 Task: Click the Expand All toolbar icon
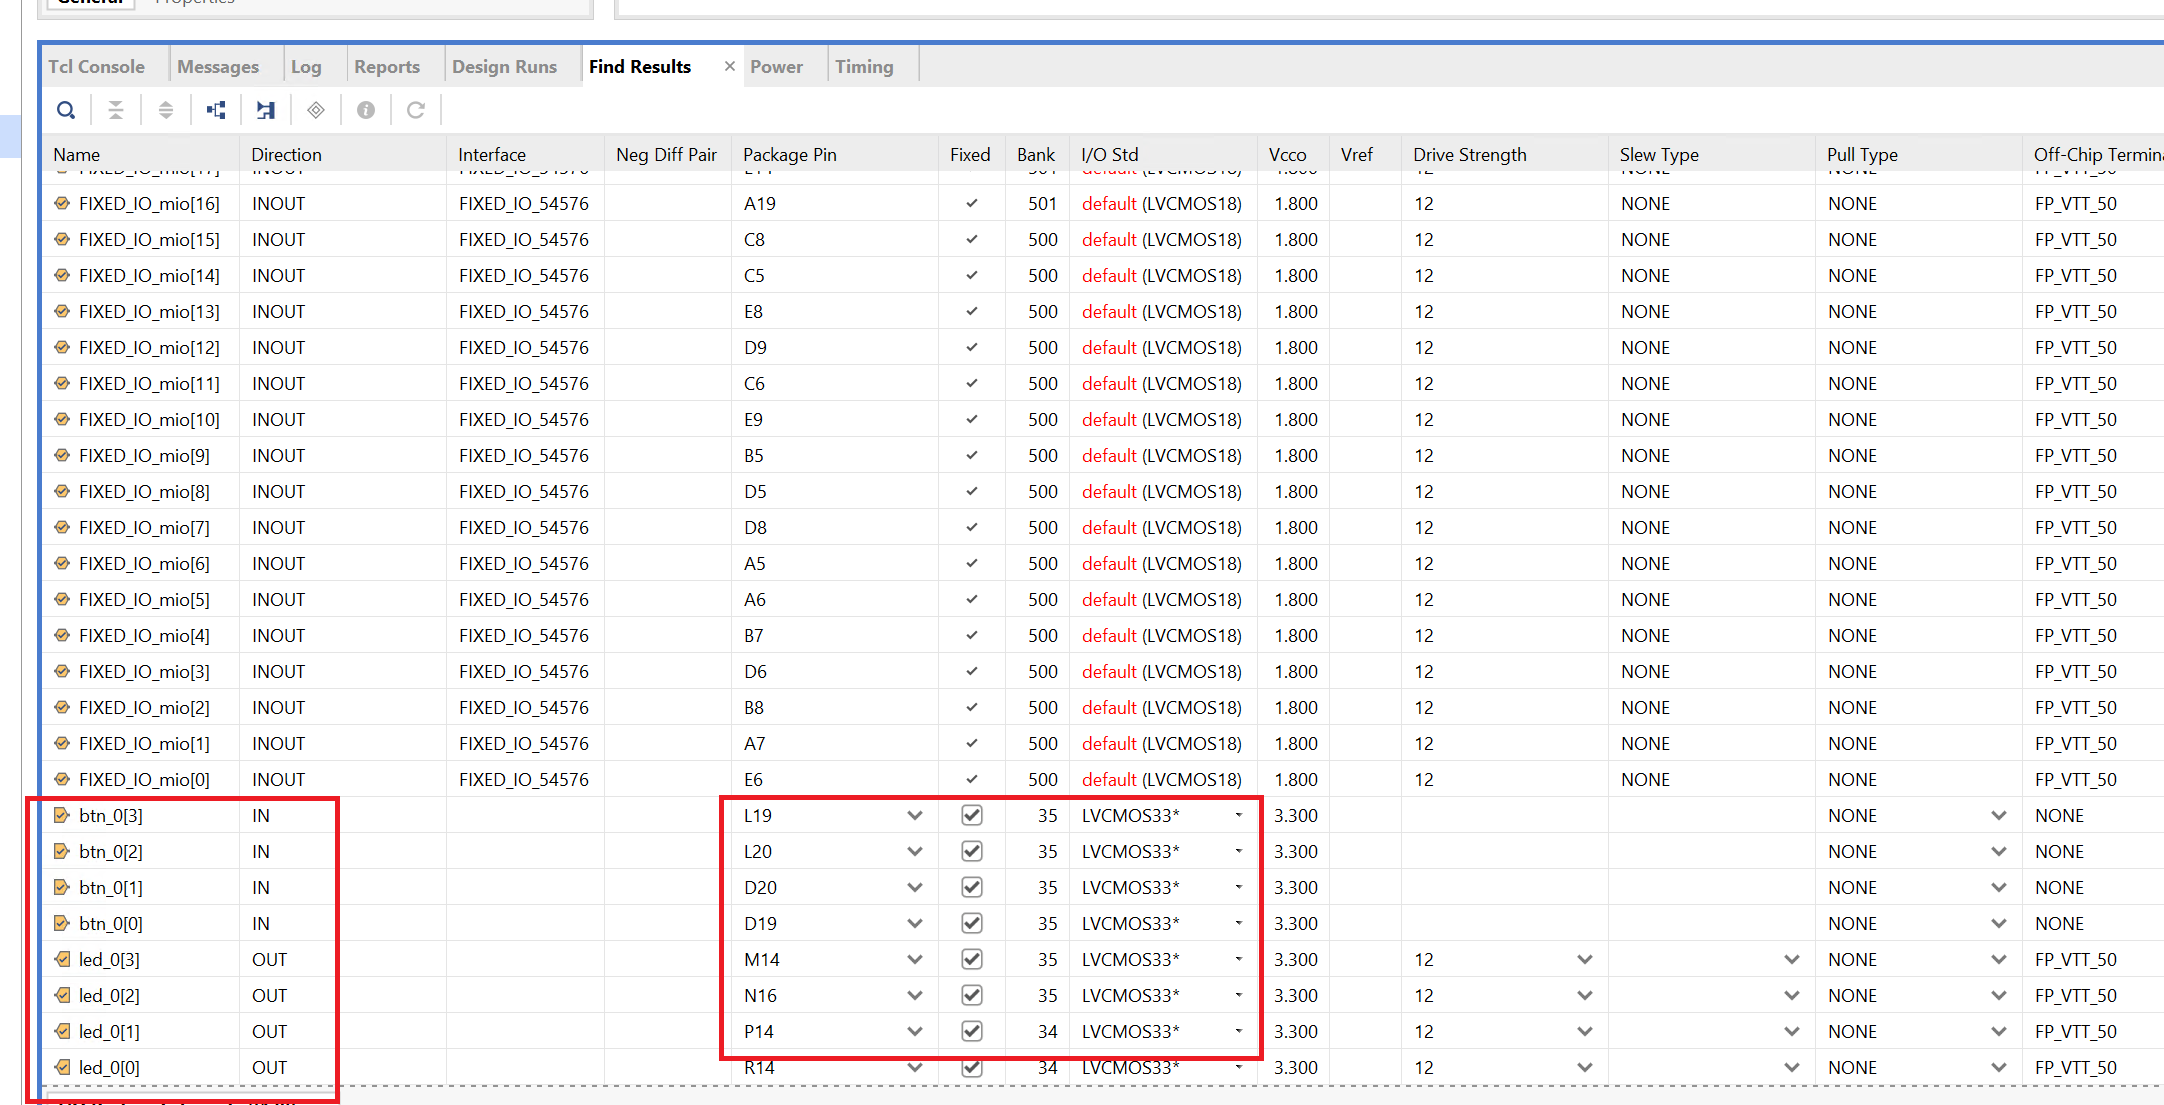(166, 110)
